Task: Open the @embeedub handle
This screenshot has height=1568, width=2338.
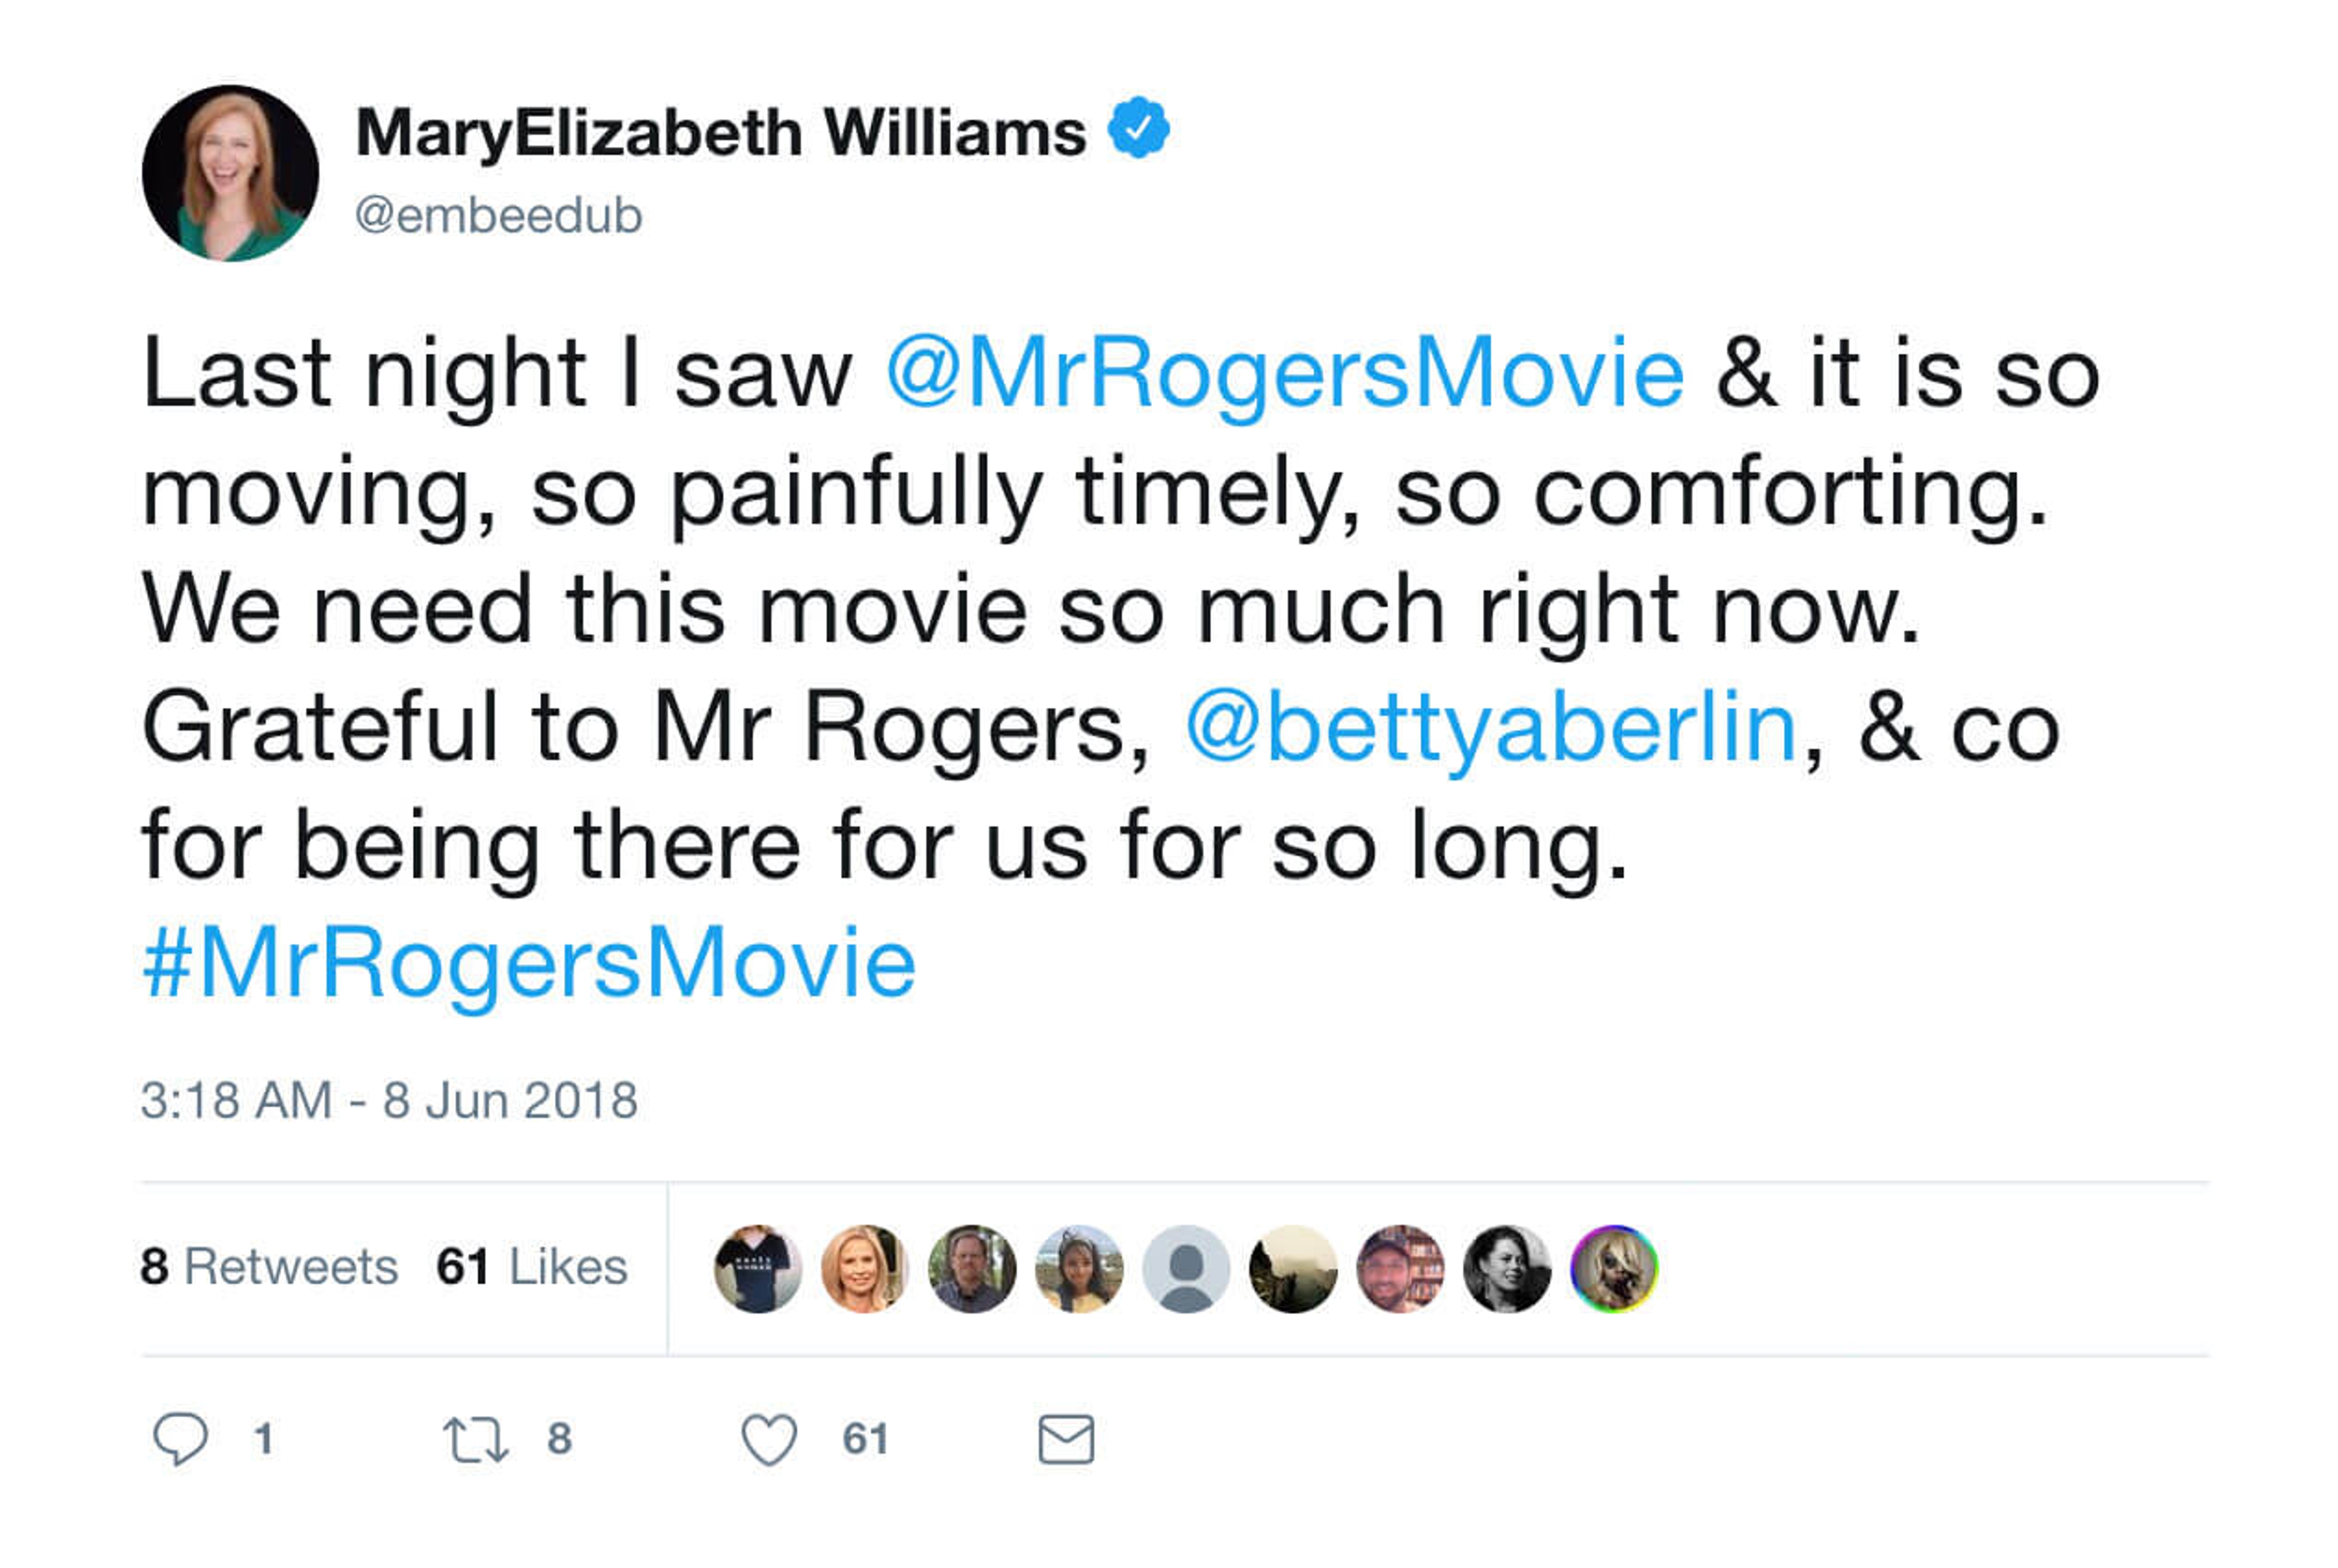Action: click(498, 215)
